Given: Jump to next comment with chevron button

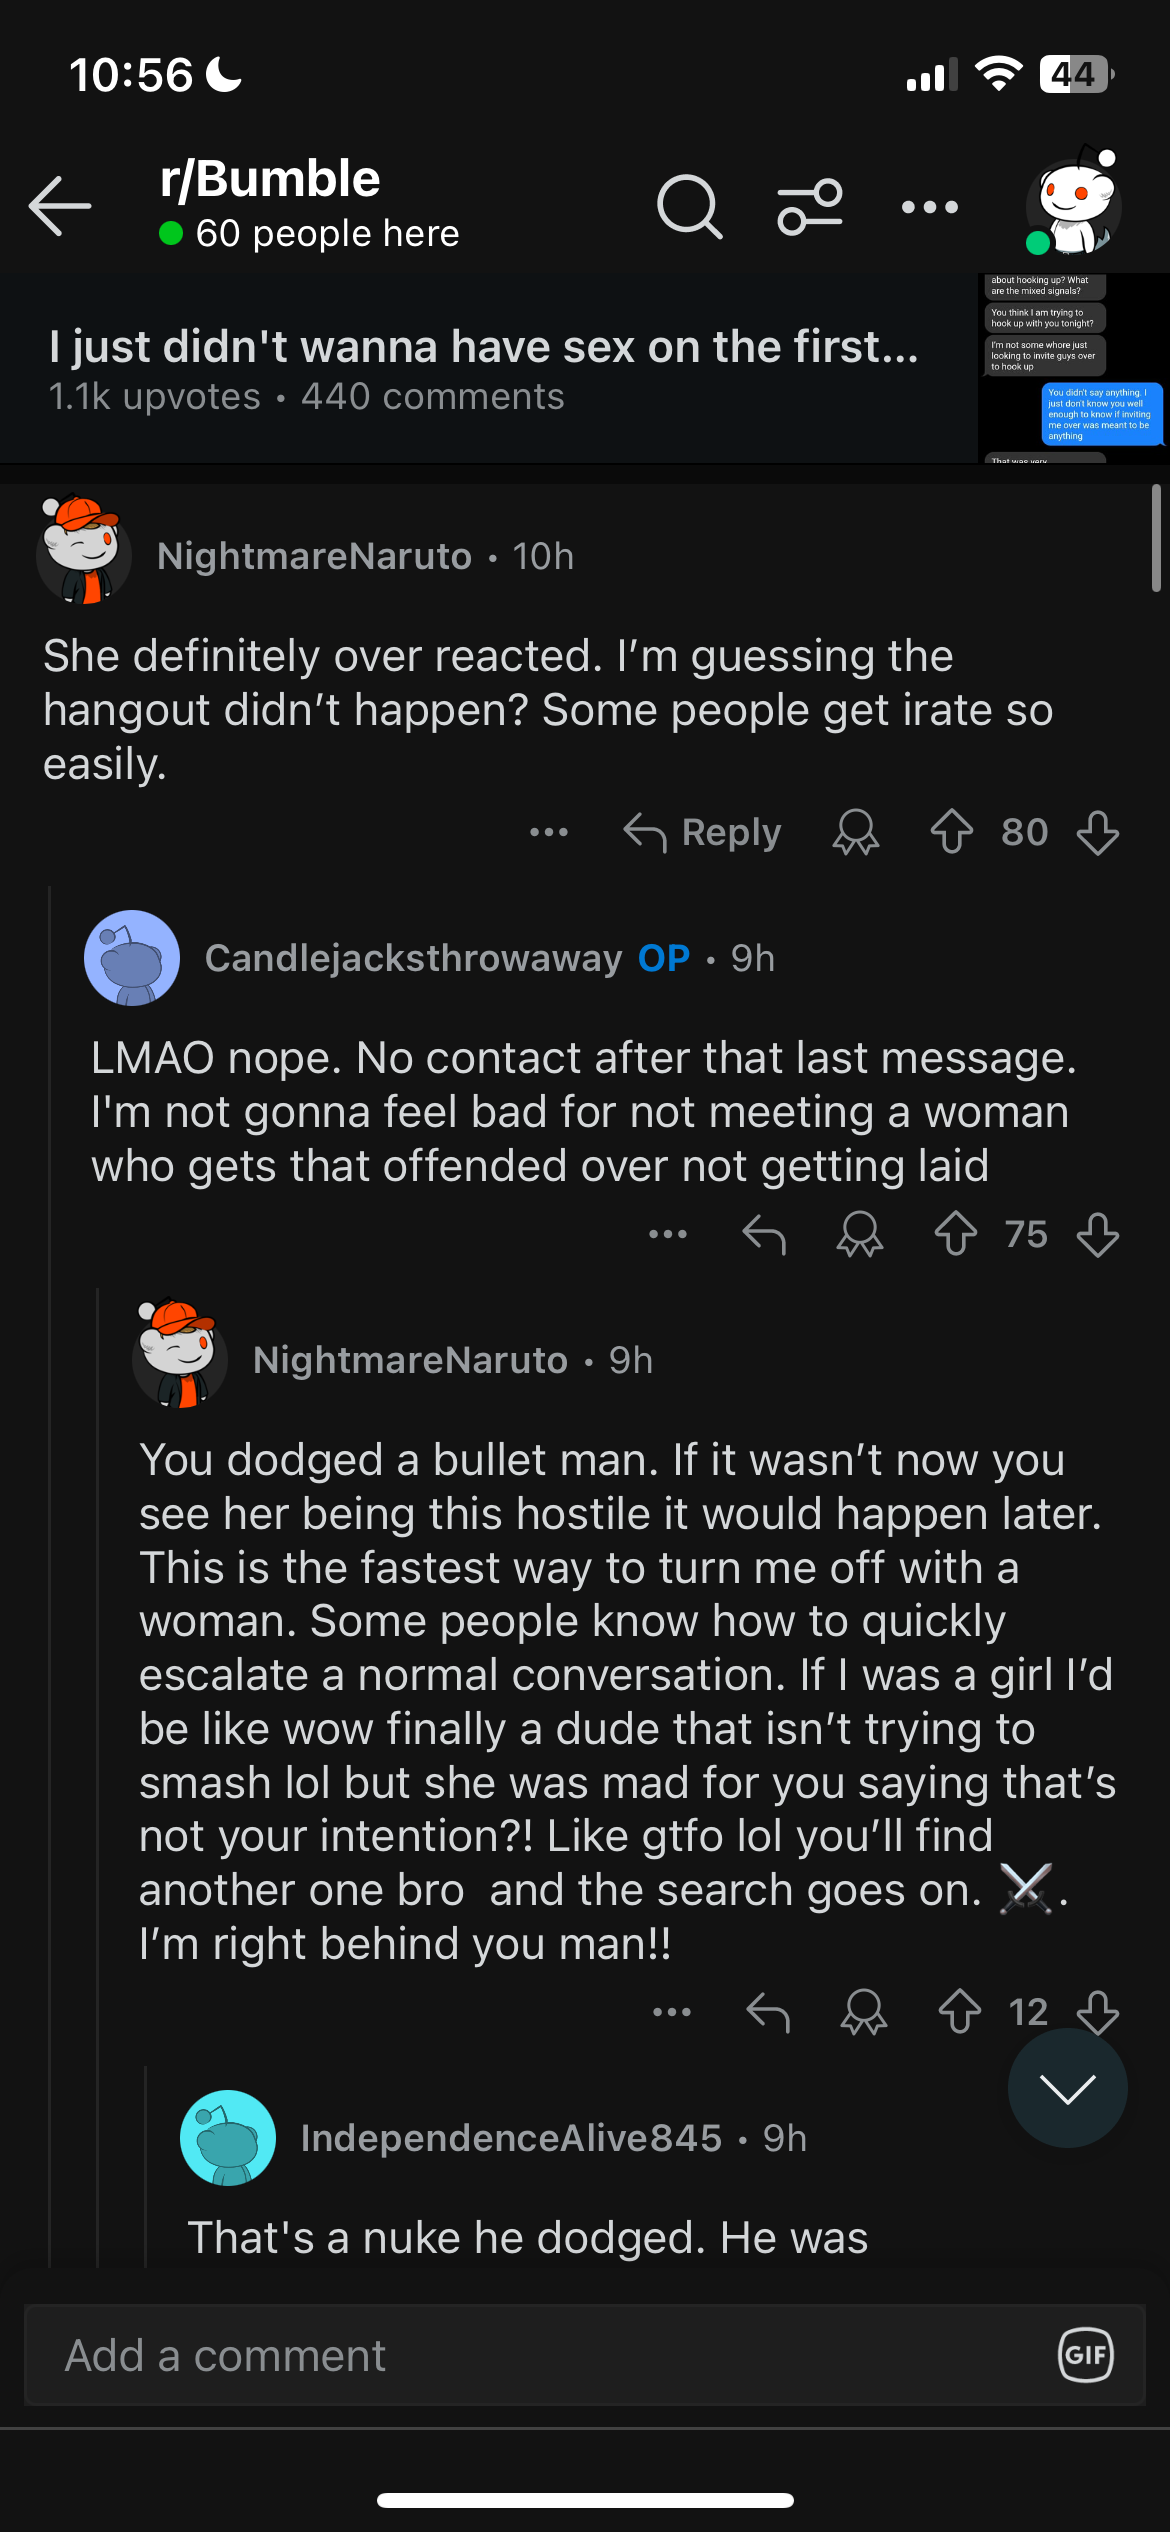Looking at the screenshot, I should point(1067,2088).
